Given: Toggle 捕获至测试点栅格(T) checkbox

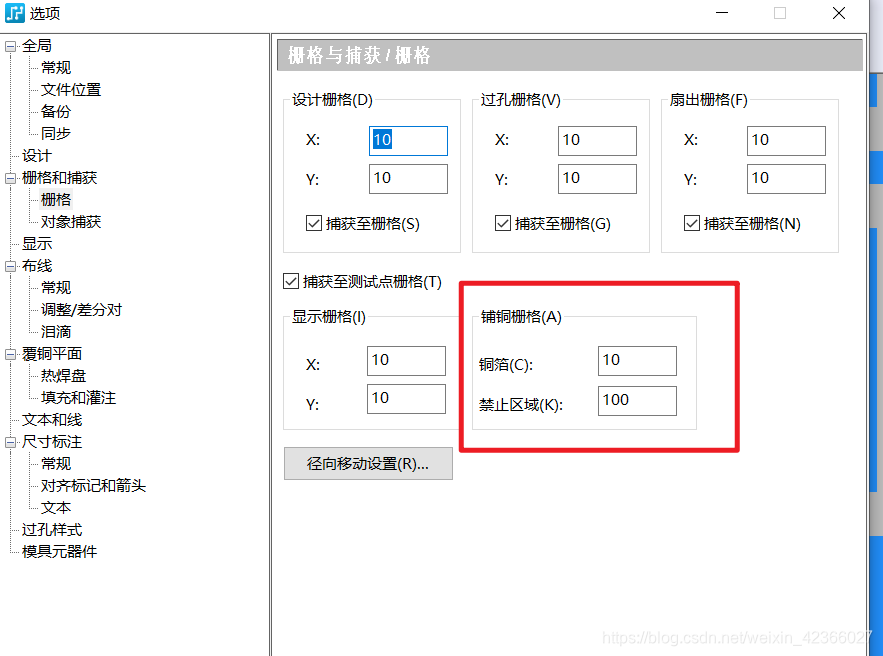Looking at the screenshot, I should 291,281.
